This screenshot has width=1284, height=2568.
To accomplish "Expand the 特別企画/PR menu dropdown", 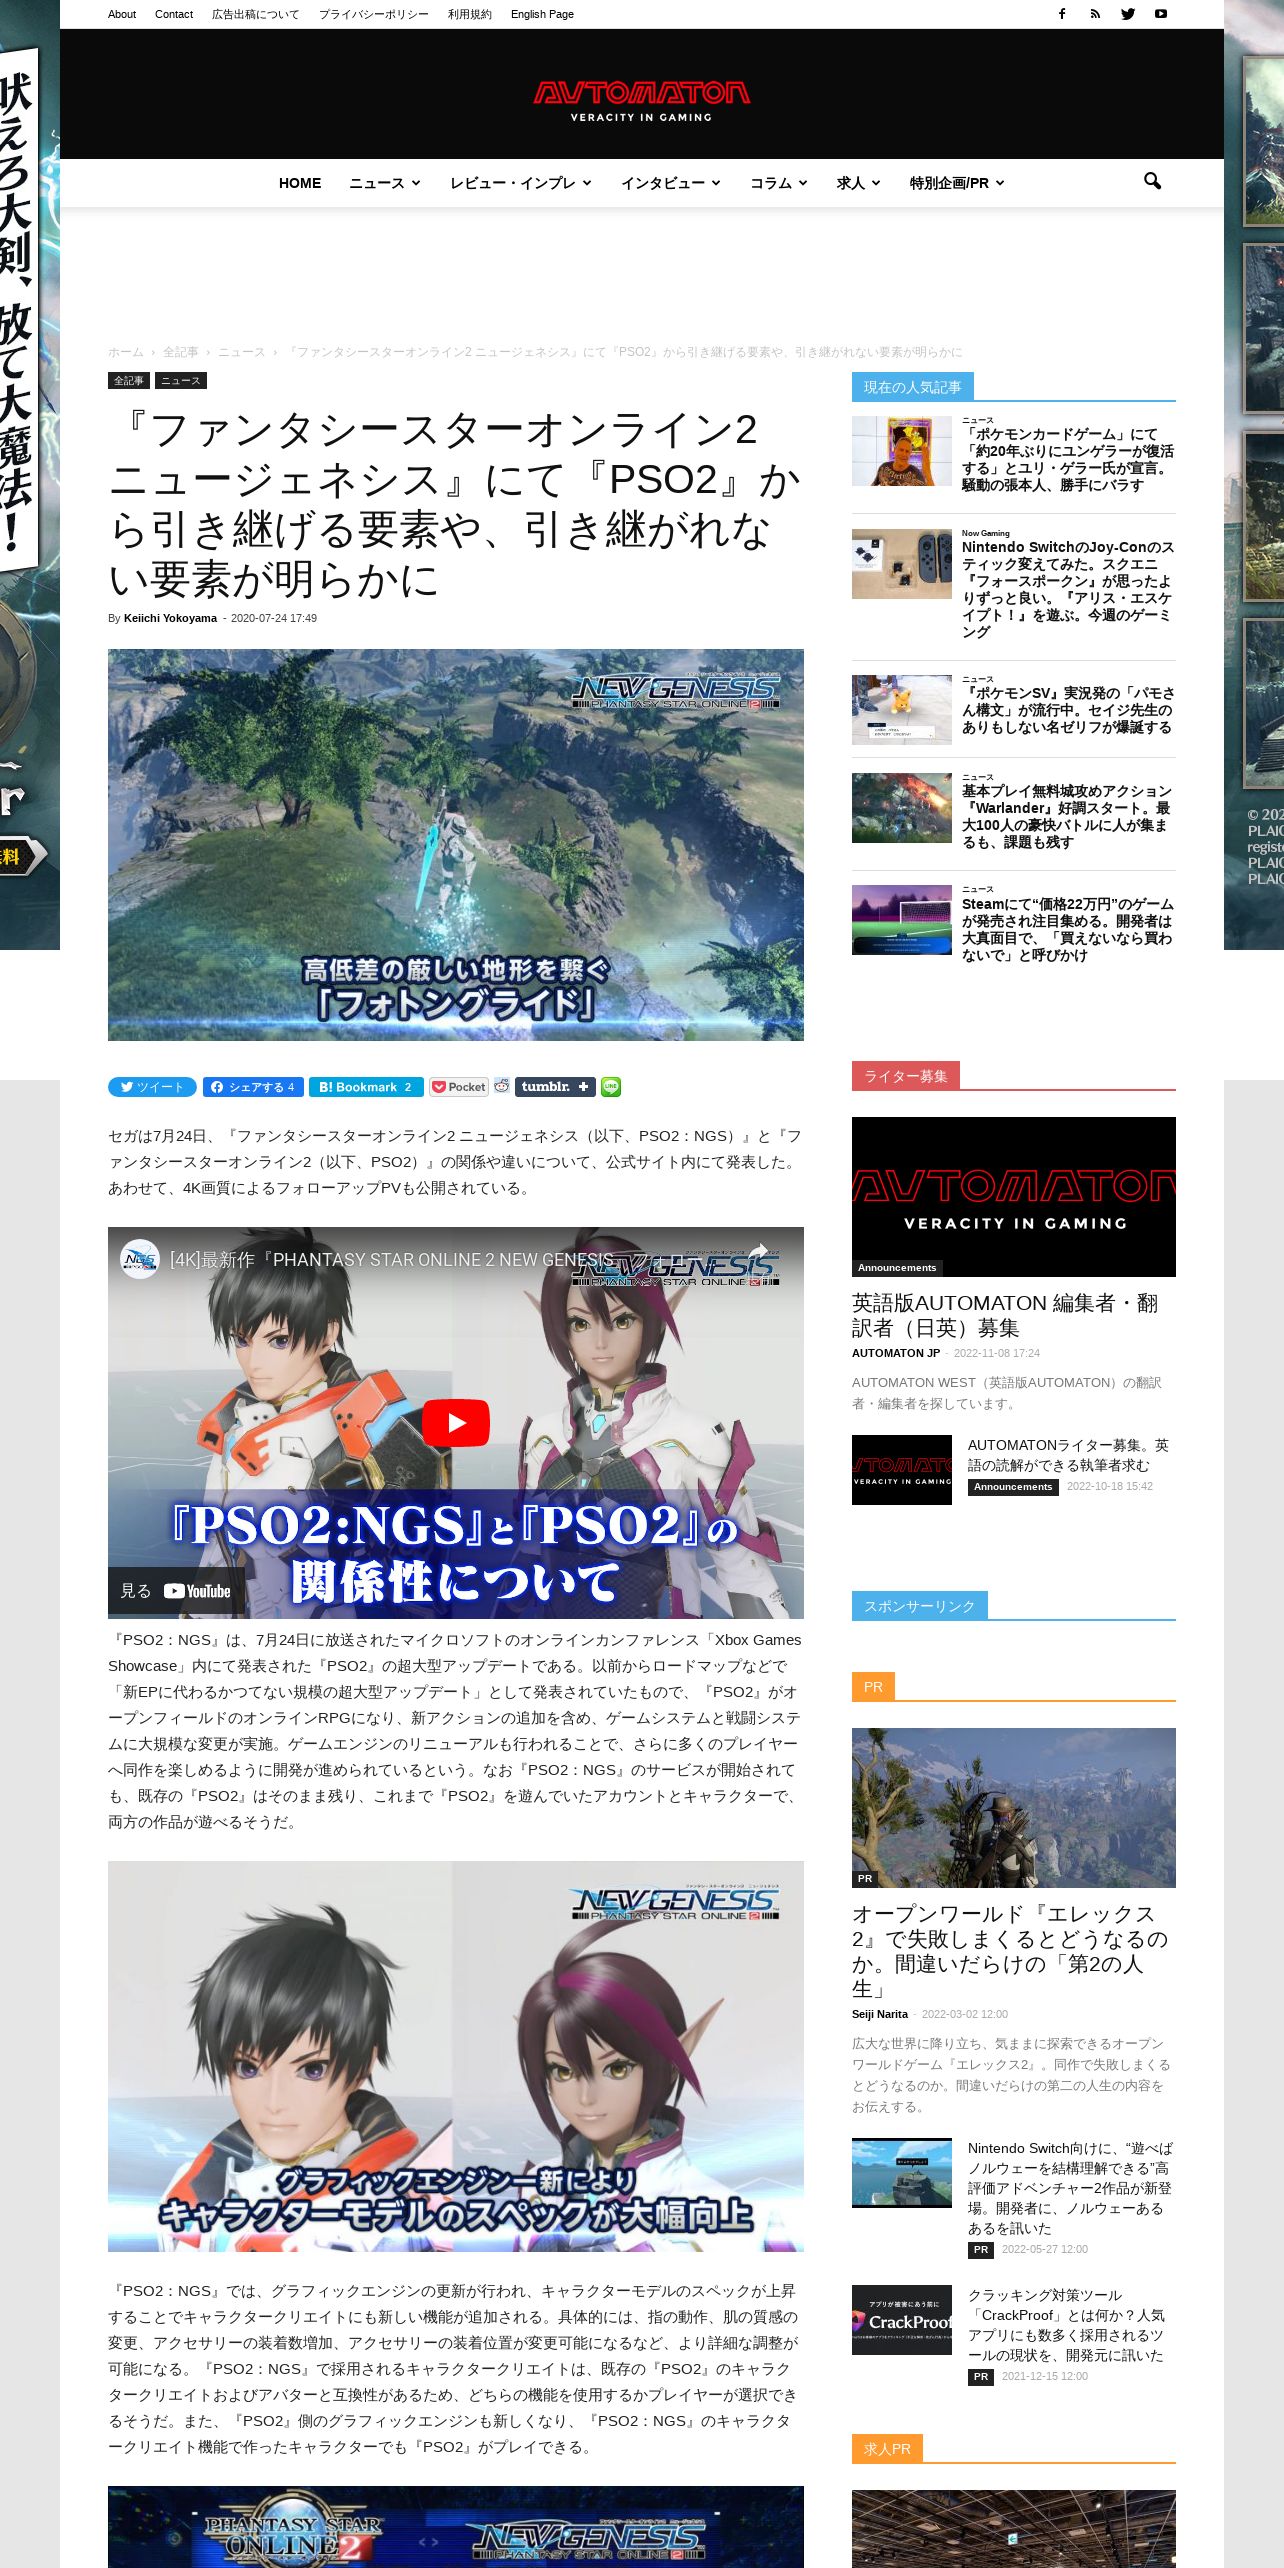I will coord(957,183).
